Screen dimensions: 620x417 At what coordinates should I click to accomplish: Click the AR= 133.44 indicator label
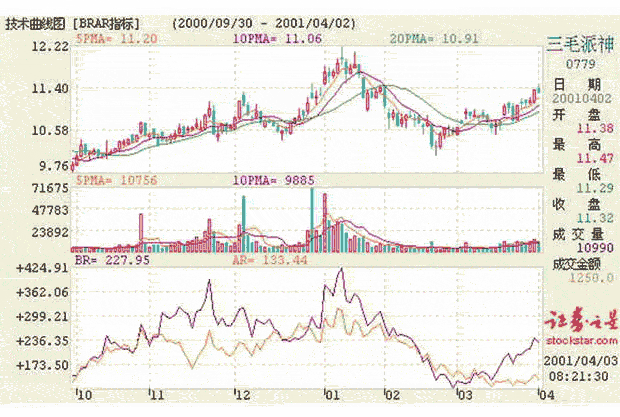(273, 257)
